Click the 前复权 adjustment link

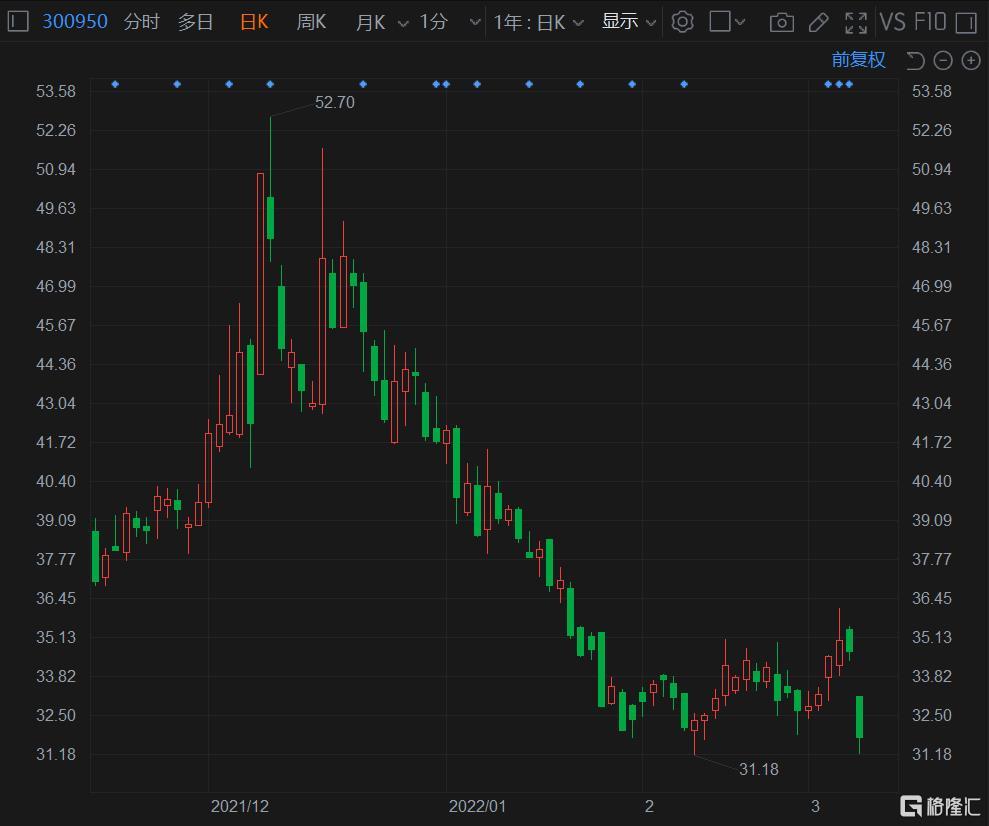point(858,60)
